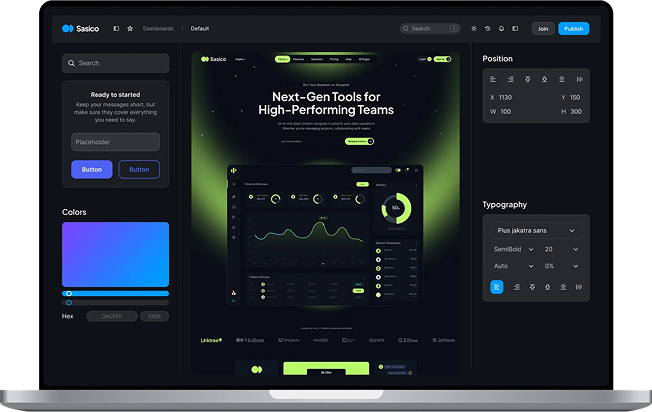
Task: Click the Publish button
Action: point(573,29)
